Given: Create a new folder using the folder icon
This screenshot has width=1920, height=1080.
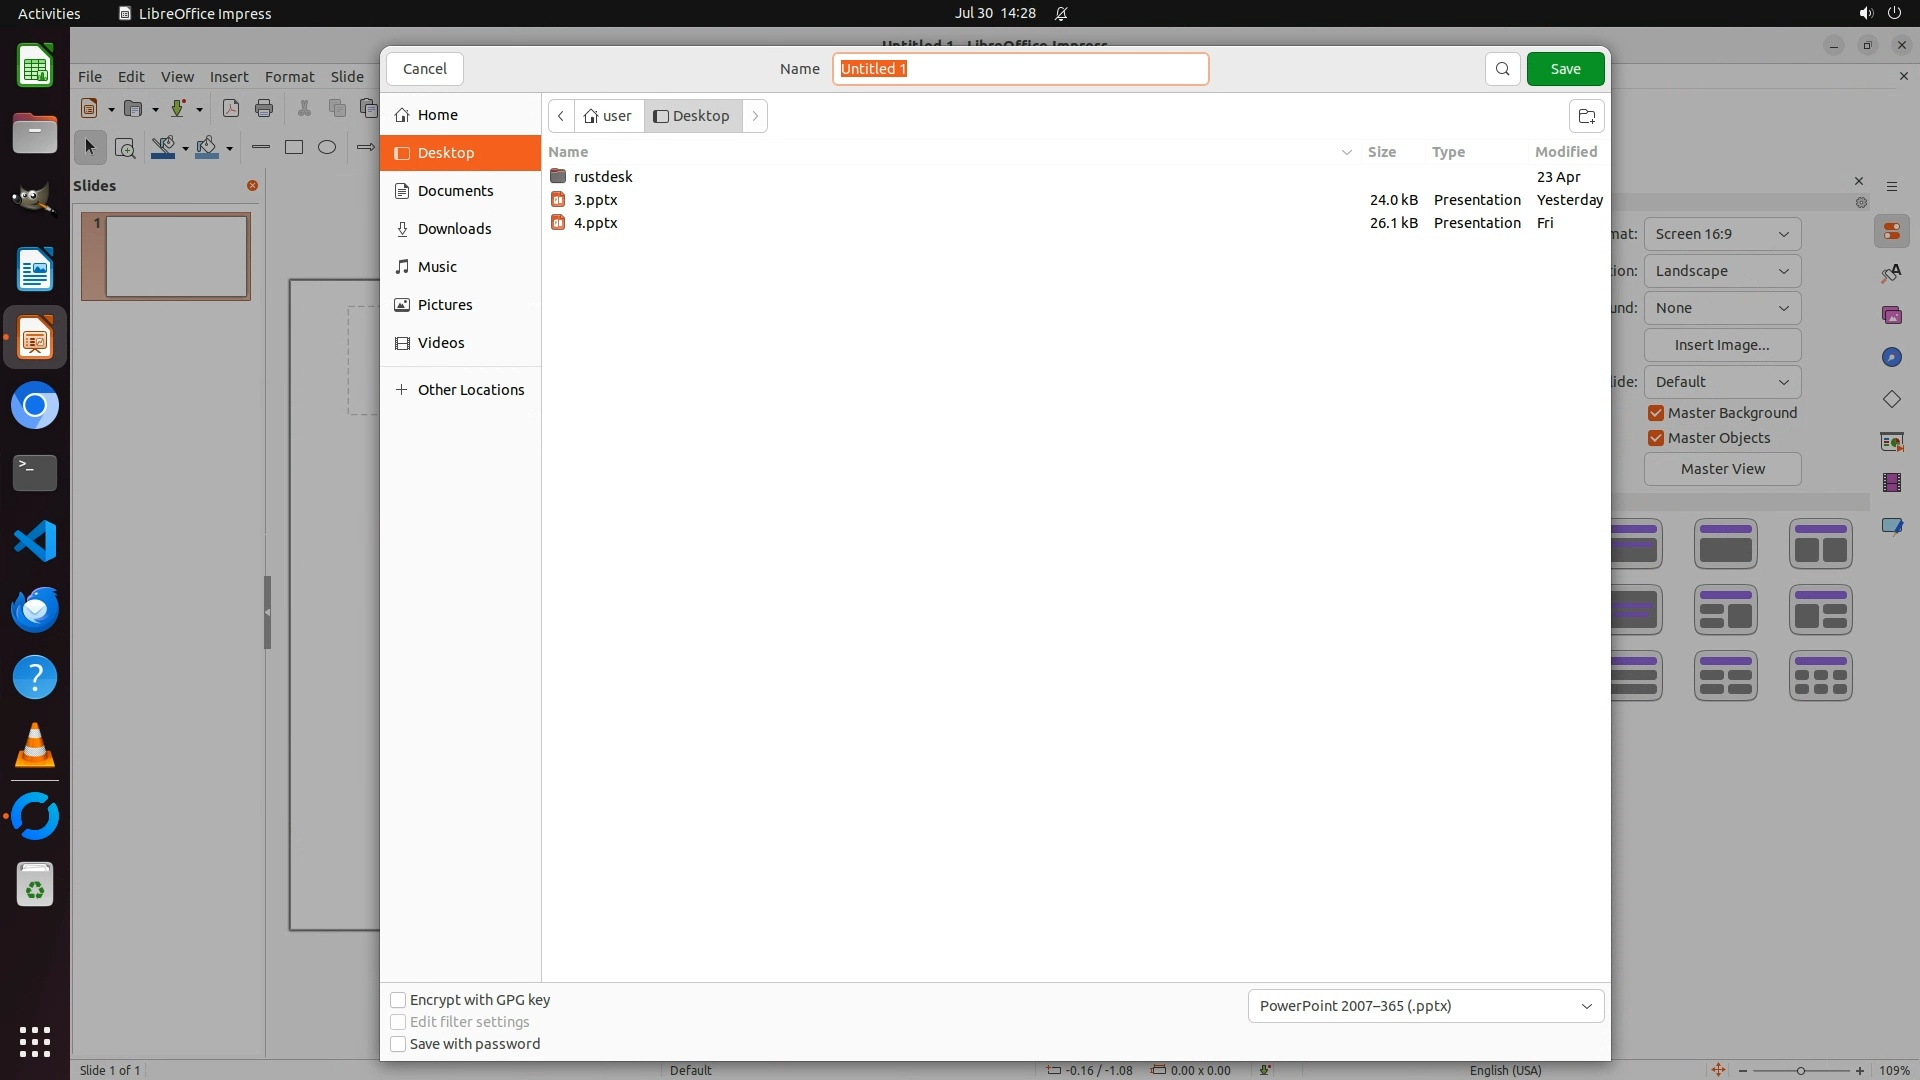Looking at the screenshot, I should pos(1586,116).
